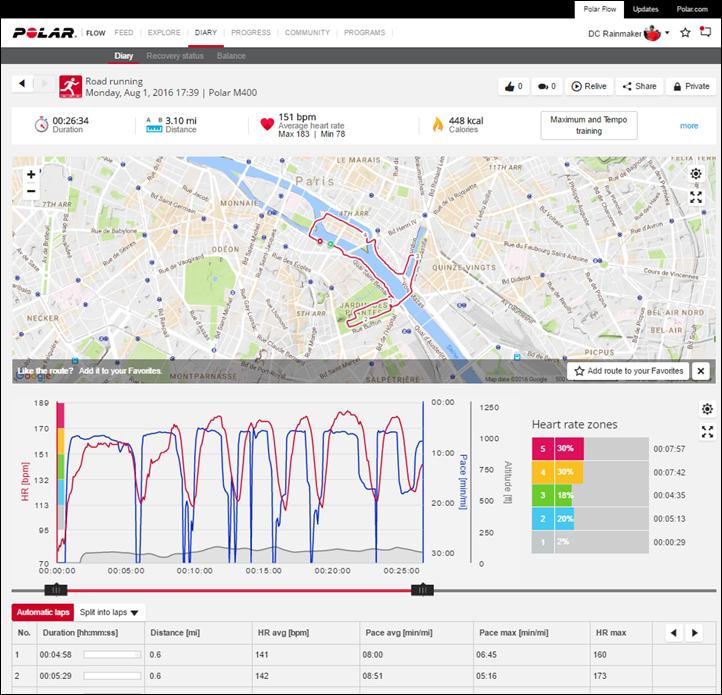Expand the heart rate chart to fullscreen
The image size is (722, 695).
707,432
